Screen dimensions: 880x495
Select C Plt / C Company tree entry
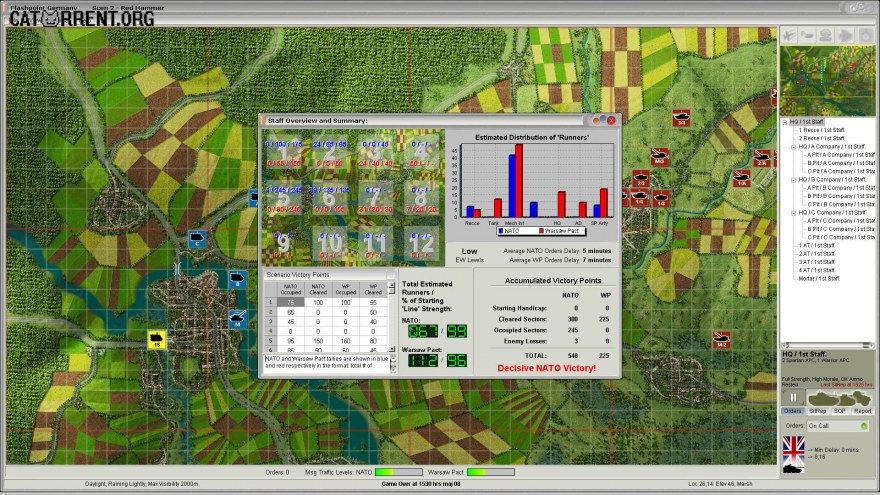[x=841, y=237]
